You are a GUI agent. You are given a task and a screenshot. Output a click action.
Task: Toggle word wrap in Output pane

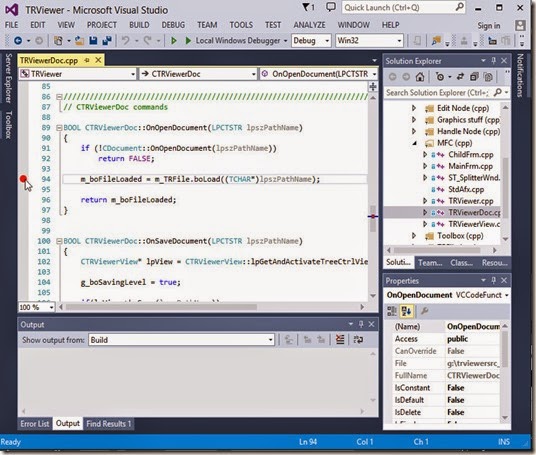click(358, 340)
